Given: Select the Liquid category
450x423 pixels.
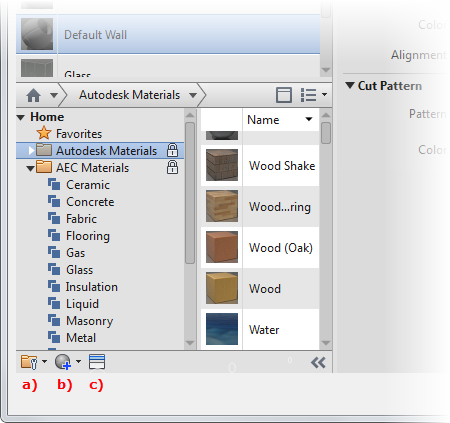Looking at the screenshot, I should tap(82, 304).
